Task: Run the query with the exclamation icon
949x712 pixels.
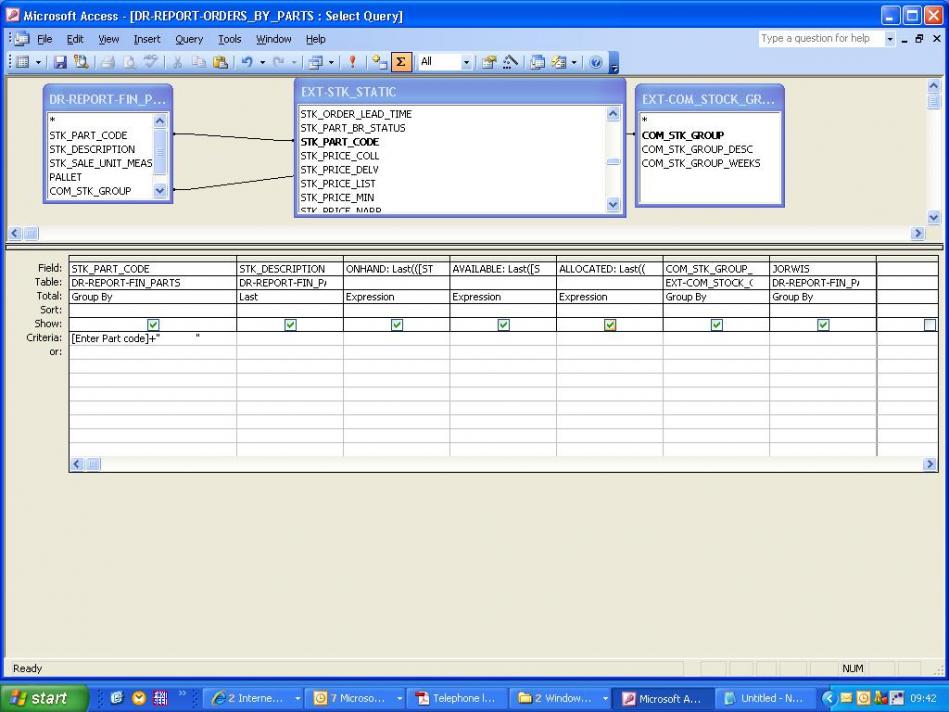Action: pos(352,62)
